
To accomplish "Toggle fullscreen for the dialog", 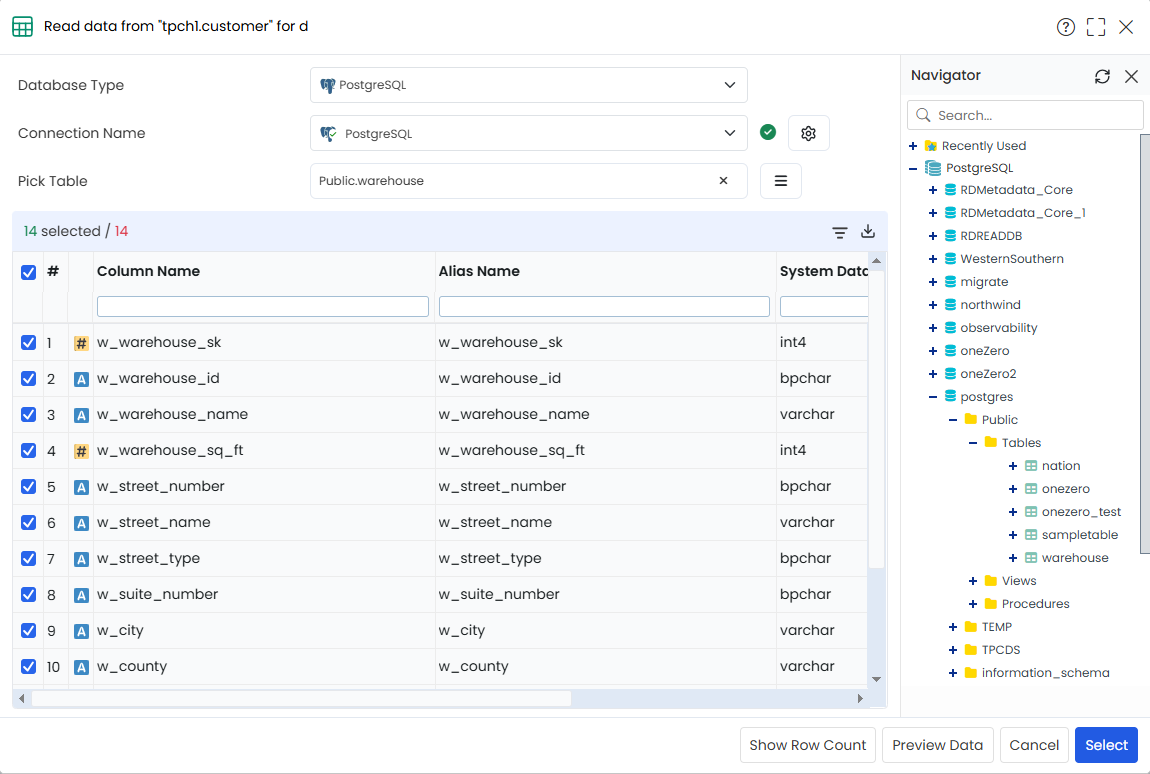I will pos(1096,27).
